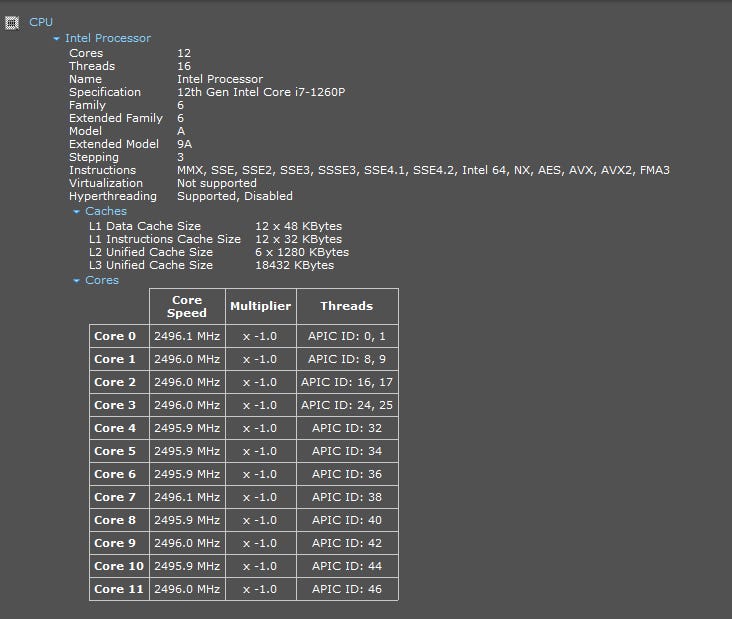Select the Core 7 row header

pos(119,497)
